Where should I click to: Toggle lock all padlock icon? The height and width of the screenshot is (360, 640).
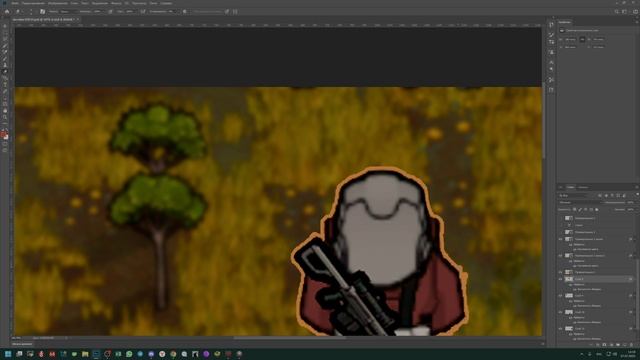(x=597, y=209)
